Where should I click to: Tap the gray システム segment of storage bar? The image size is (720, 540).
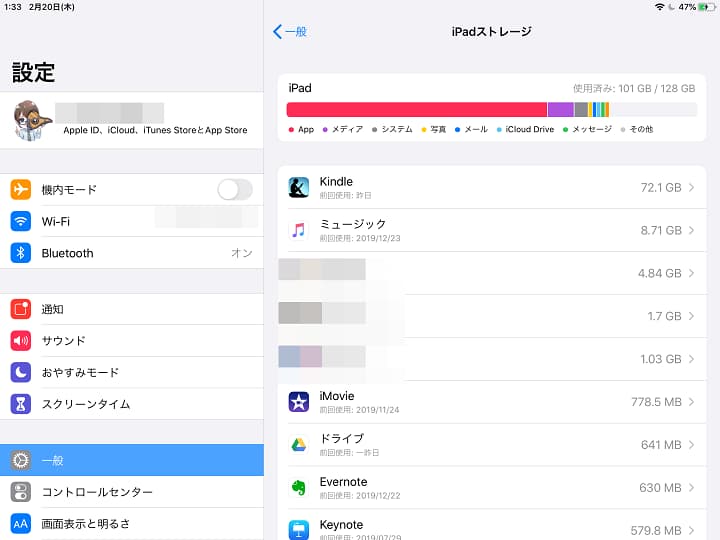click(x=581, y=110)
